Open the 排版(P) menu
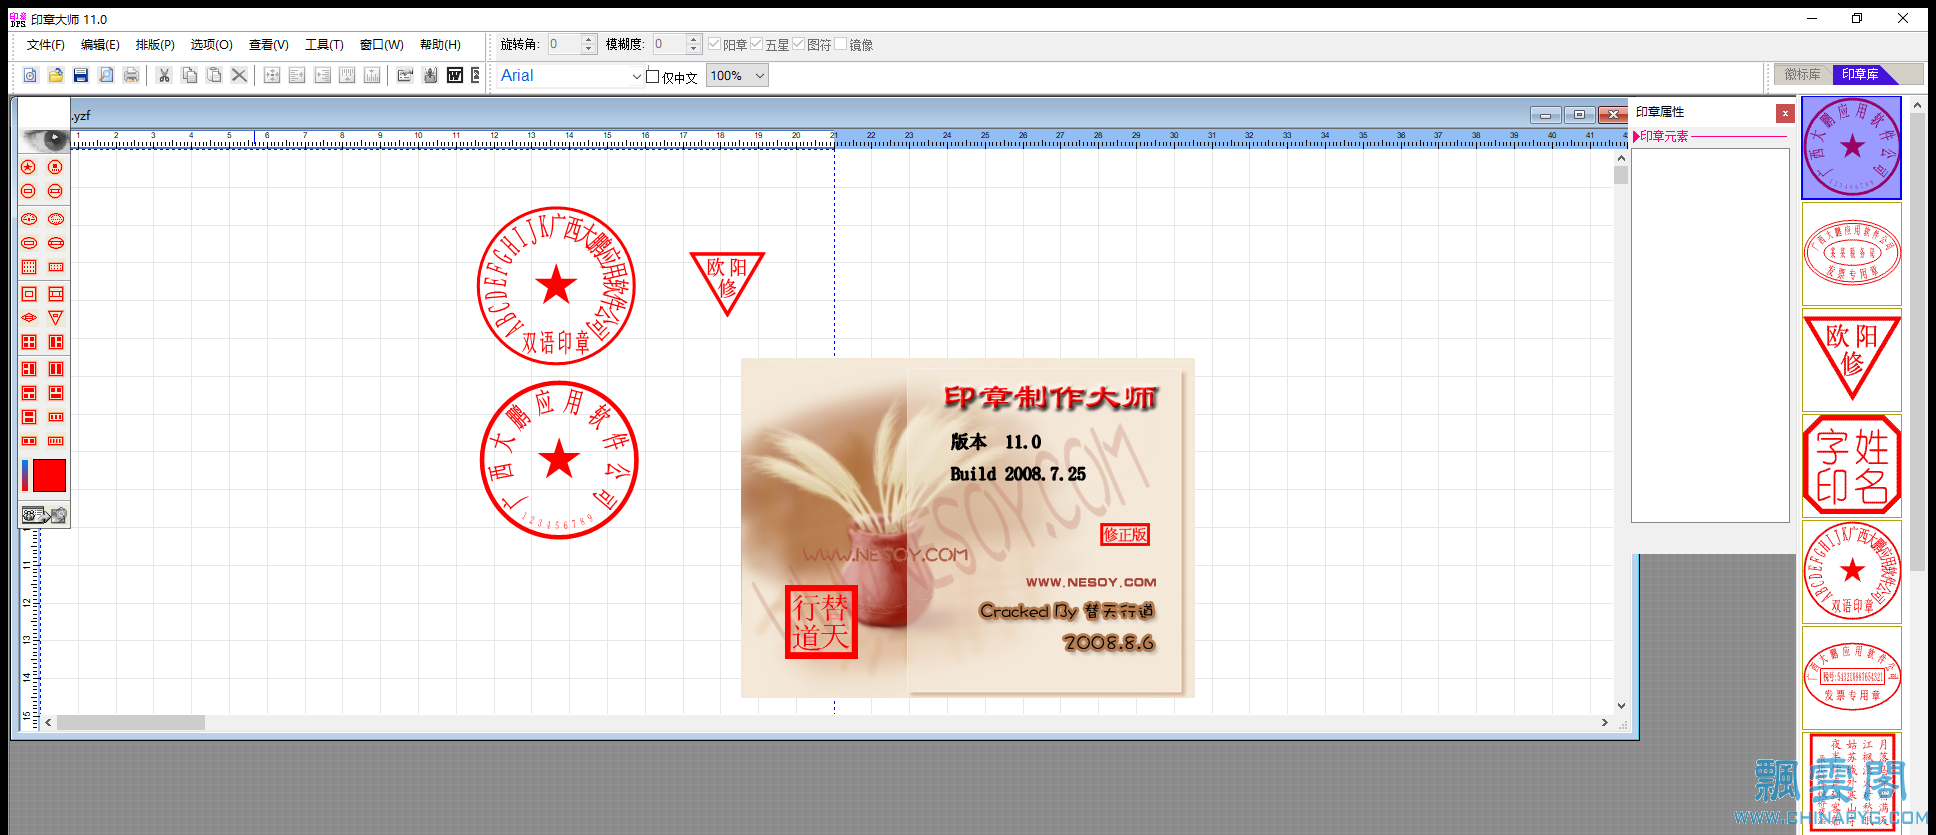The width and height of the screenshot is (1936, 835). point(155,45)
